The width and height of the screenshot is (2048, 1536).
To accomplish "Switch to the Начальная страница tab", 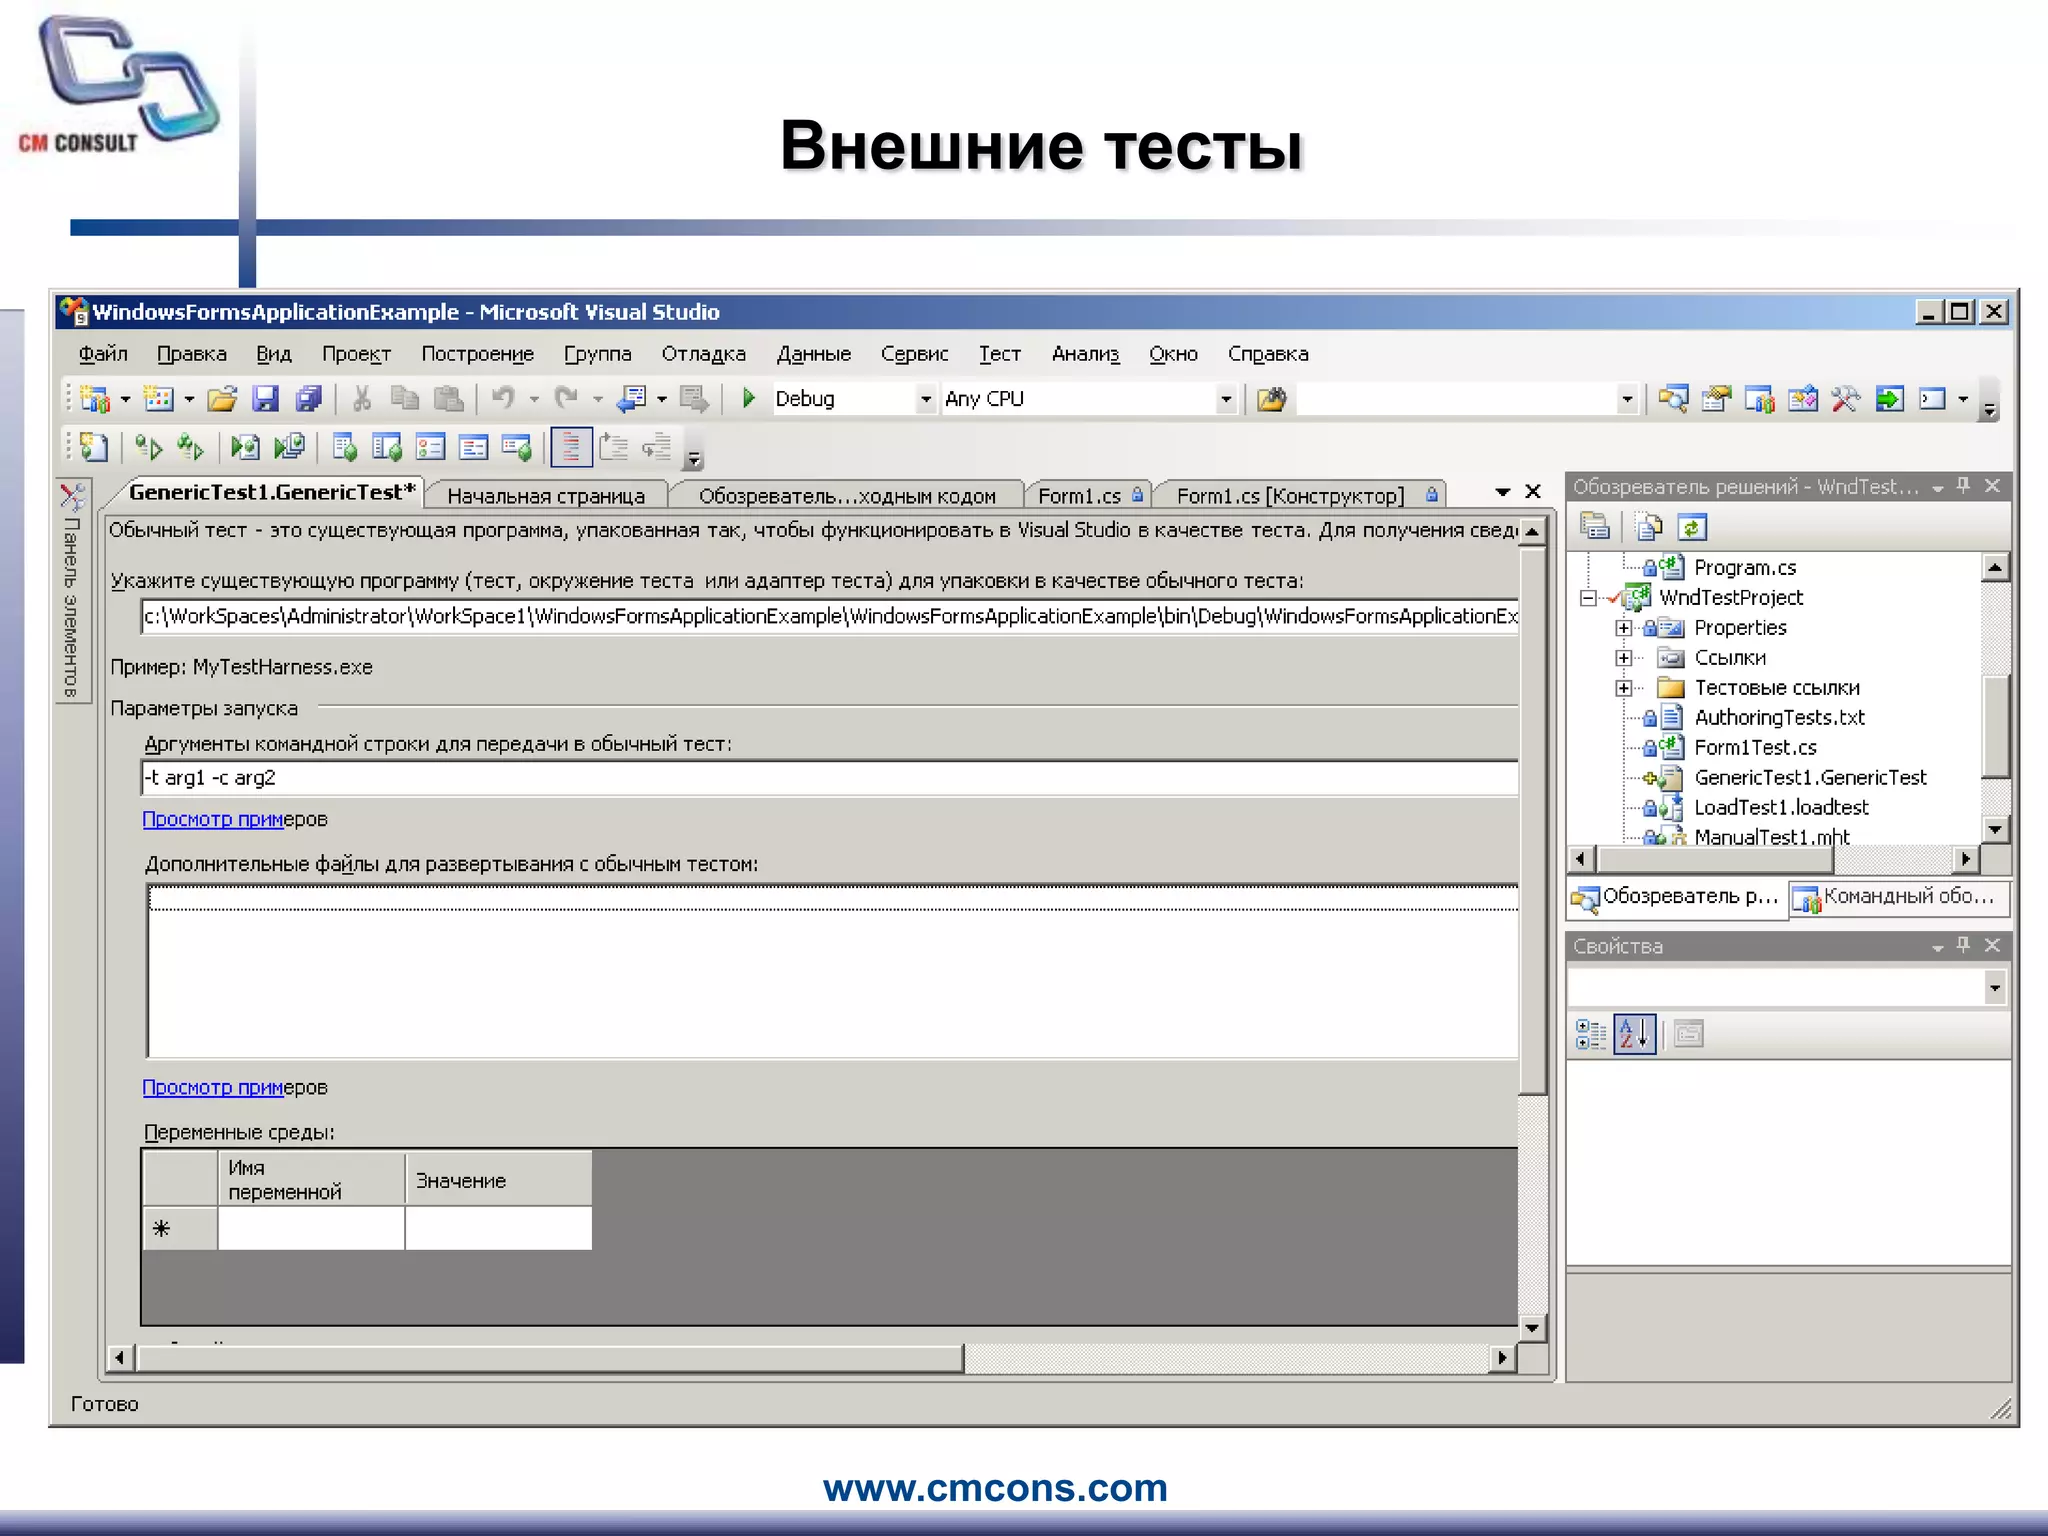I will pyautogui.click(x=546, y=495).
